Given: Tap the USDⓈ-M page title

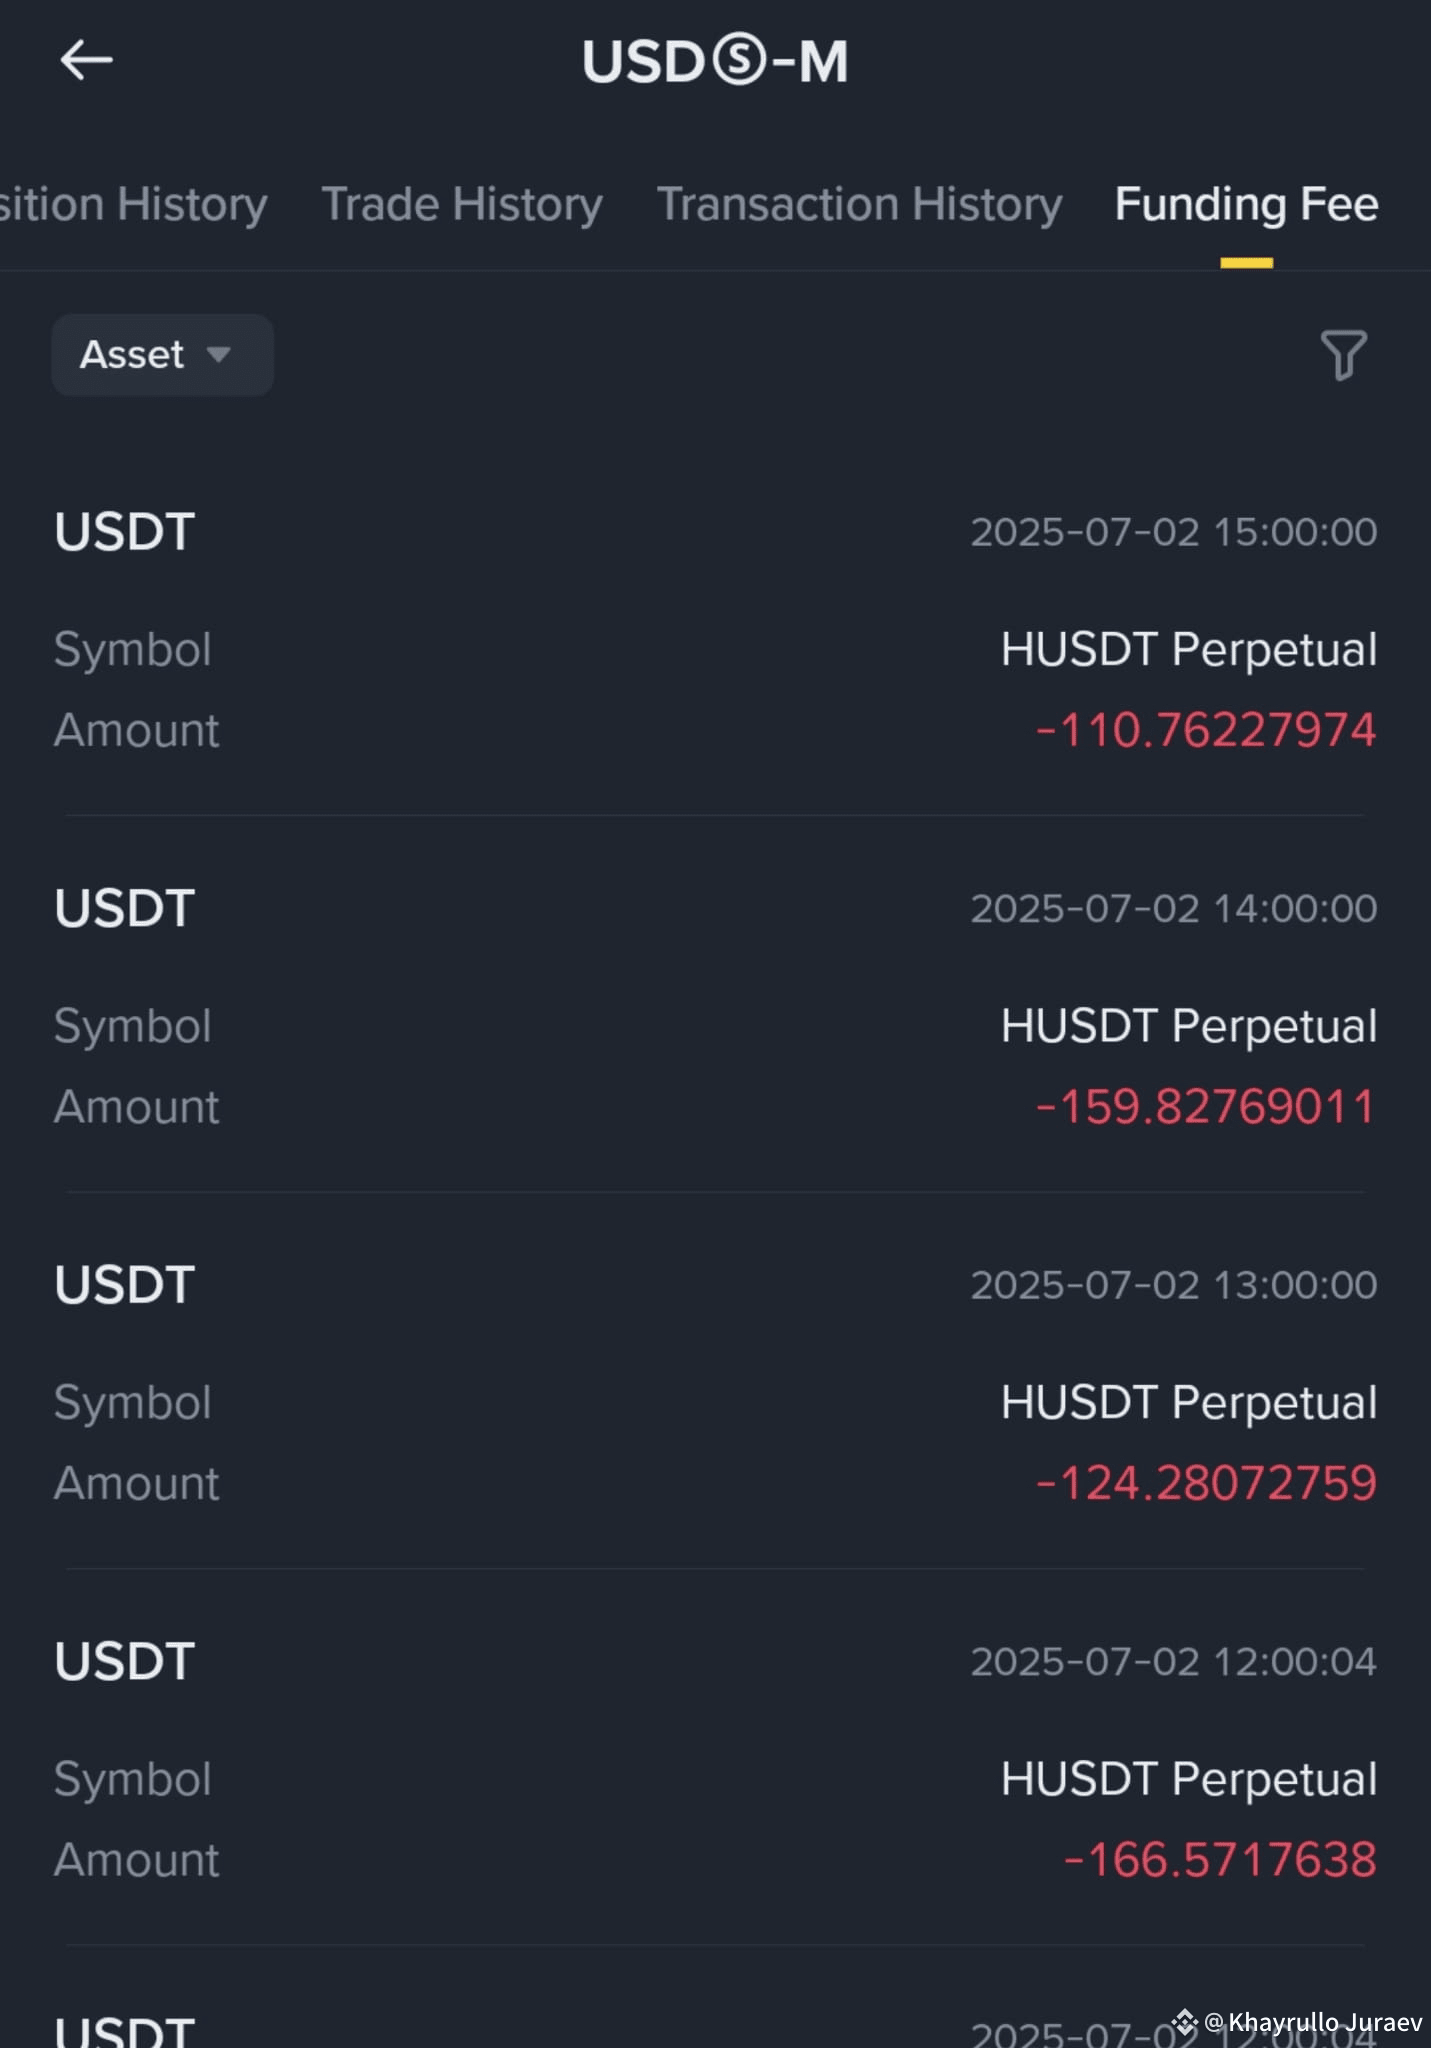Looking at the screenshot, I should click(x=715, y=61).
